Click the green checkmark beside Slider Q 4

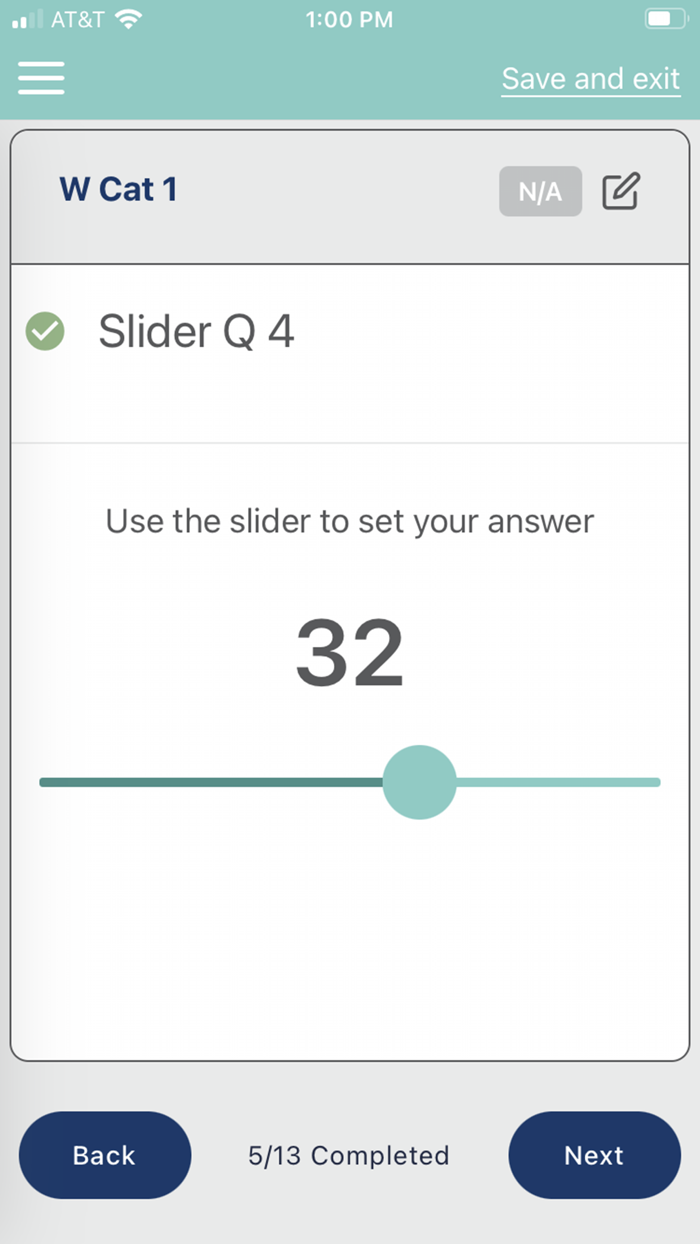tap(44, 331)
